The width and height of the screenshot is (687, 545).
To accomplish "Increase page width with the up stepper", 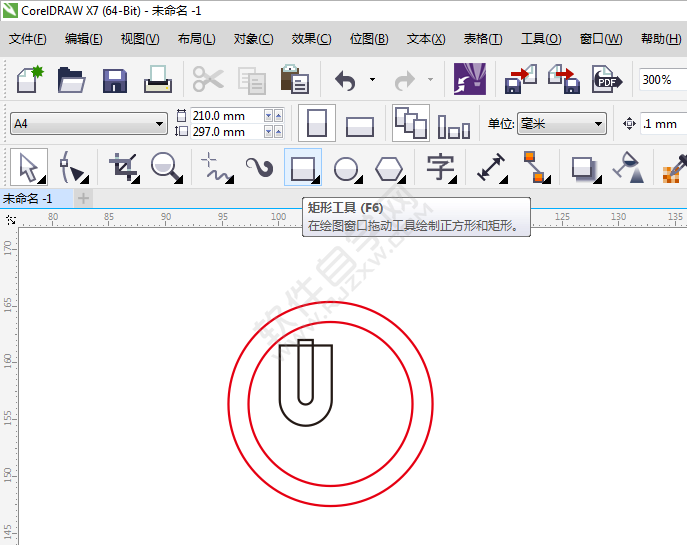I will [278, 116].
